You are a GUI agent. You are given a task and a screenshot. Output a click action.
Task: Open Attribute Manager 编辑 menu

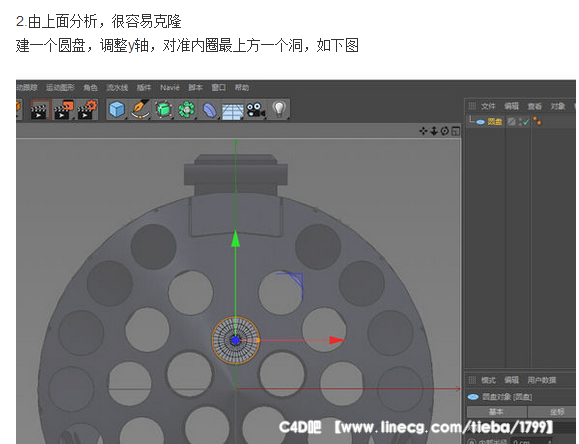(x=511, y=380)
